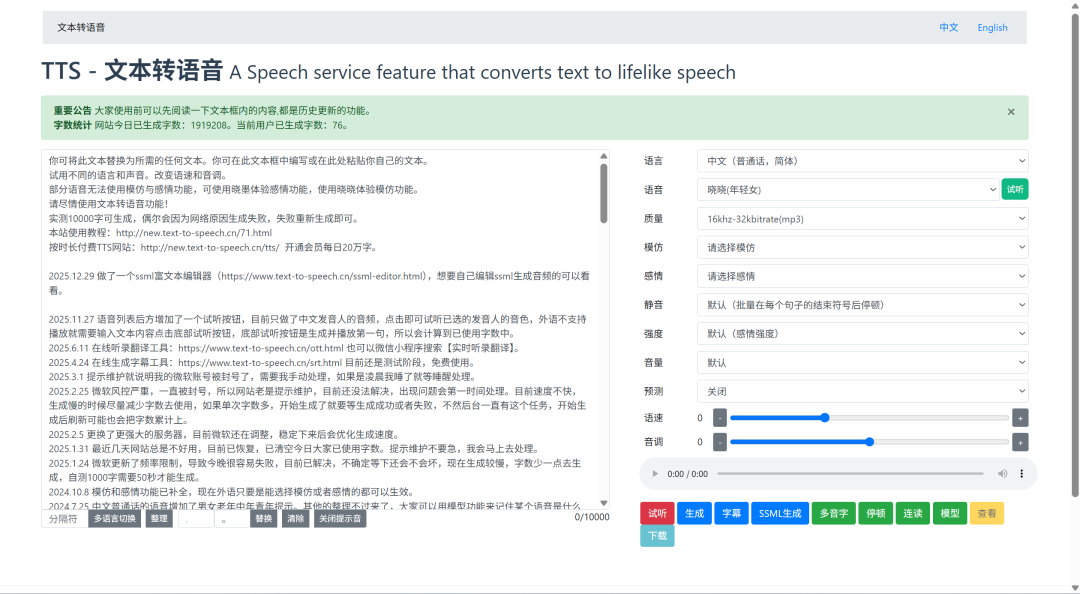Switch site language to 中文
The width and height of the screenshot is (1080, 594).
tap(948, 28)
